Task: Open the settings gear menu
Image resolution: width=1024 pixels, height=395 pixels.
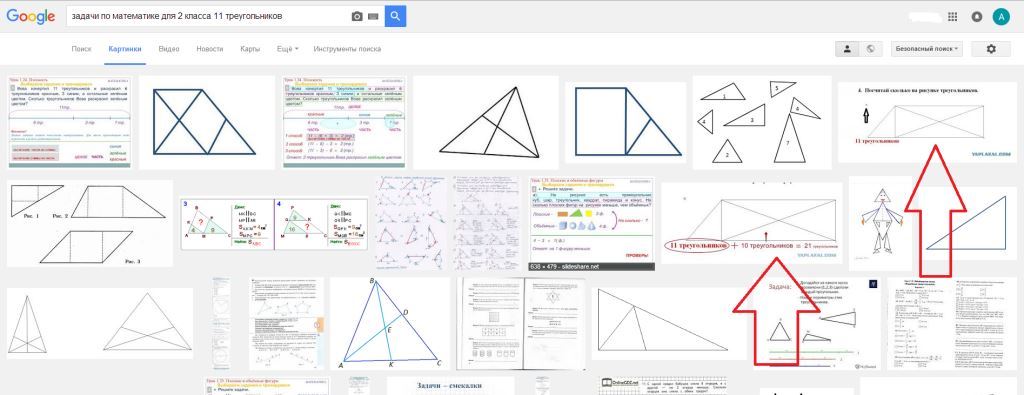Action: [991, 49]
